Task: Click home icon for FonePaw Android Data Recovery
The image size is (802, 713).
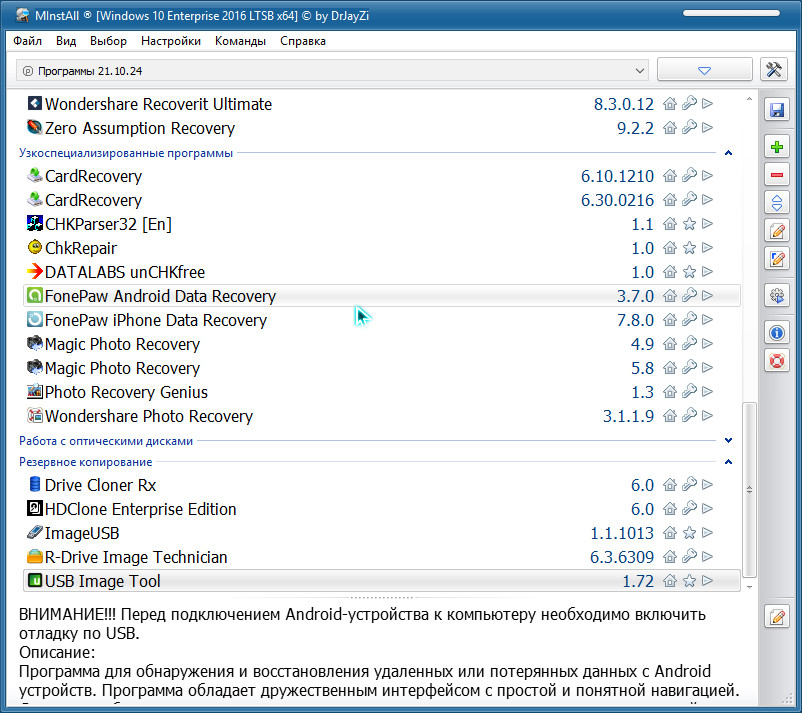Action: tap(670, 296)
